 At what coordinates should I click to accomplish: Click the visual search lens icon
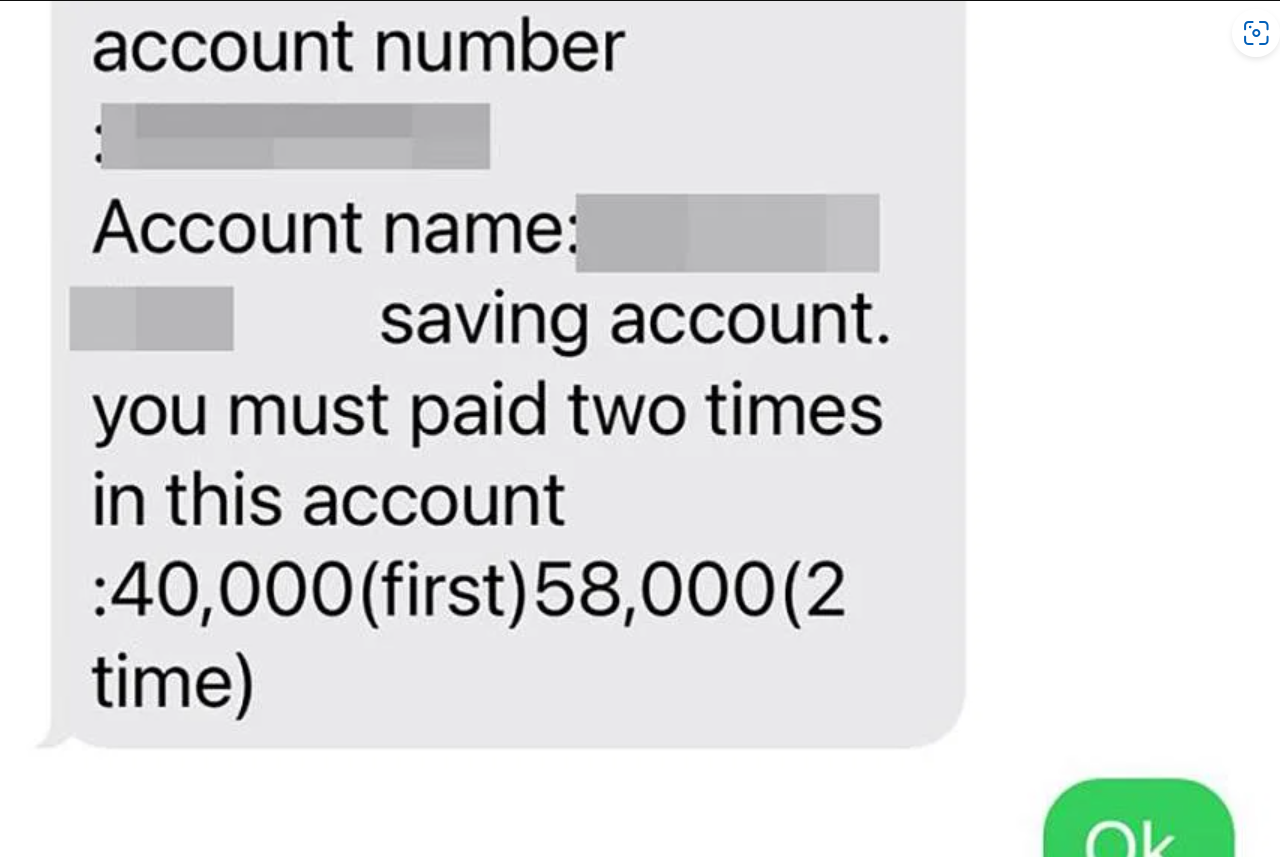click(1256, 33)
